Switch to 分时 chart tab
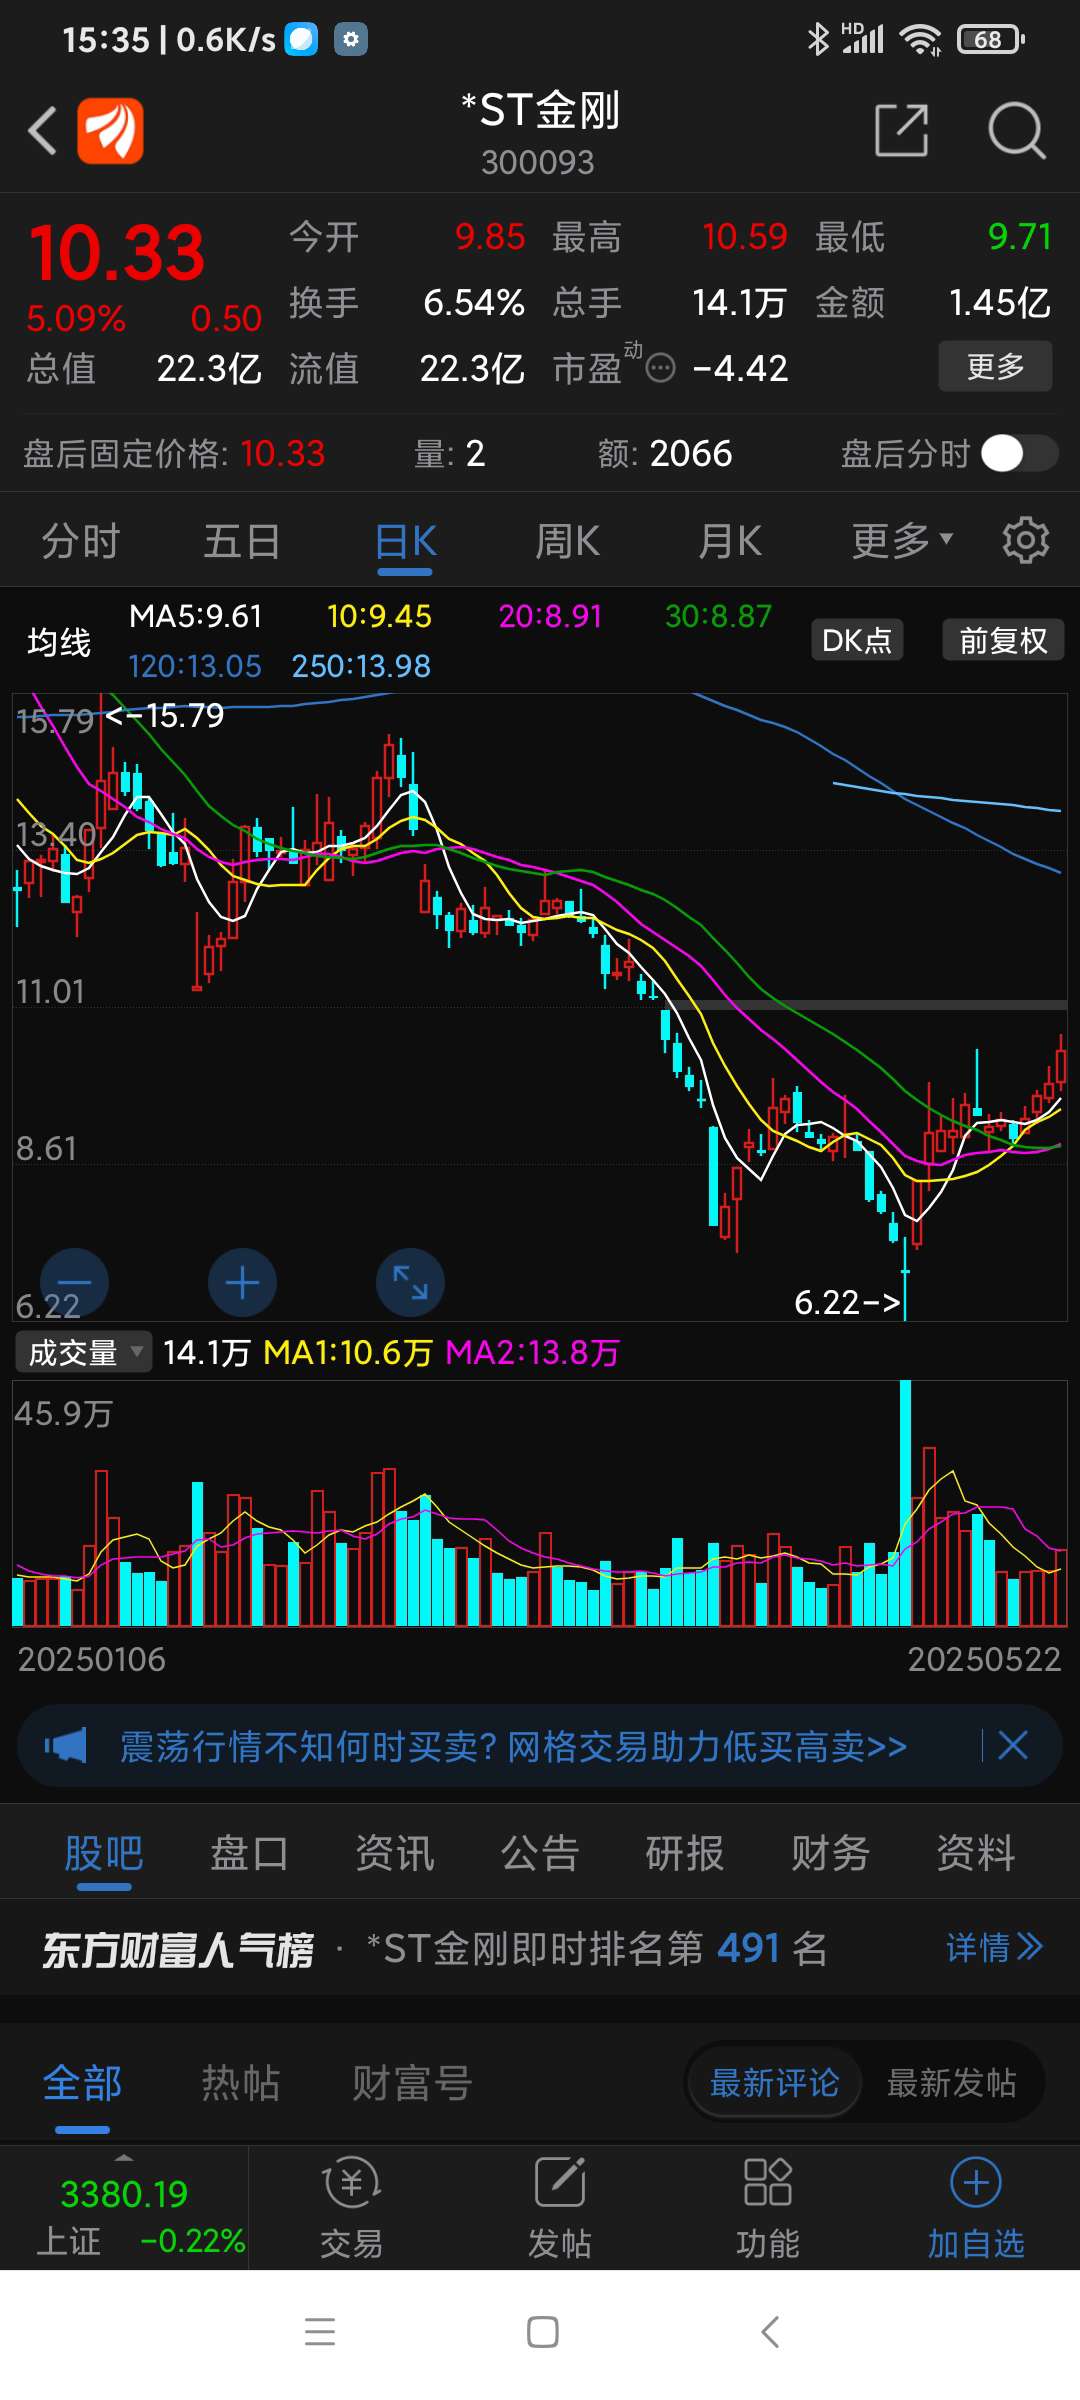 coord(80,541)
